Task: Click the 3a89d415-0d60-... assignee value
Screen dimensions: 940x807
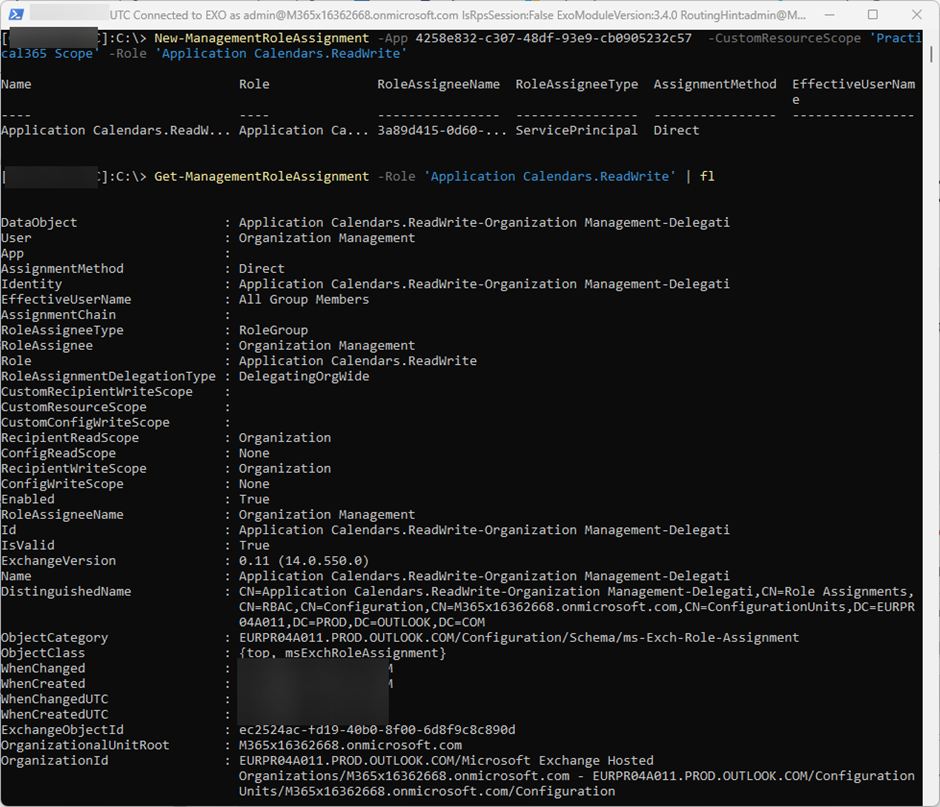Action: (x=442, y=131)
